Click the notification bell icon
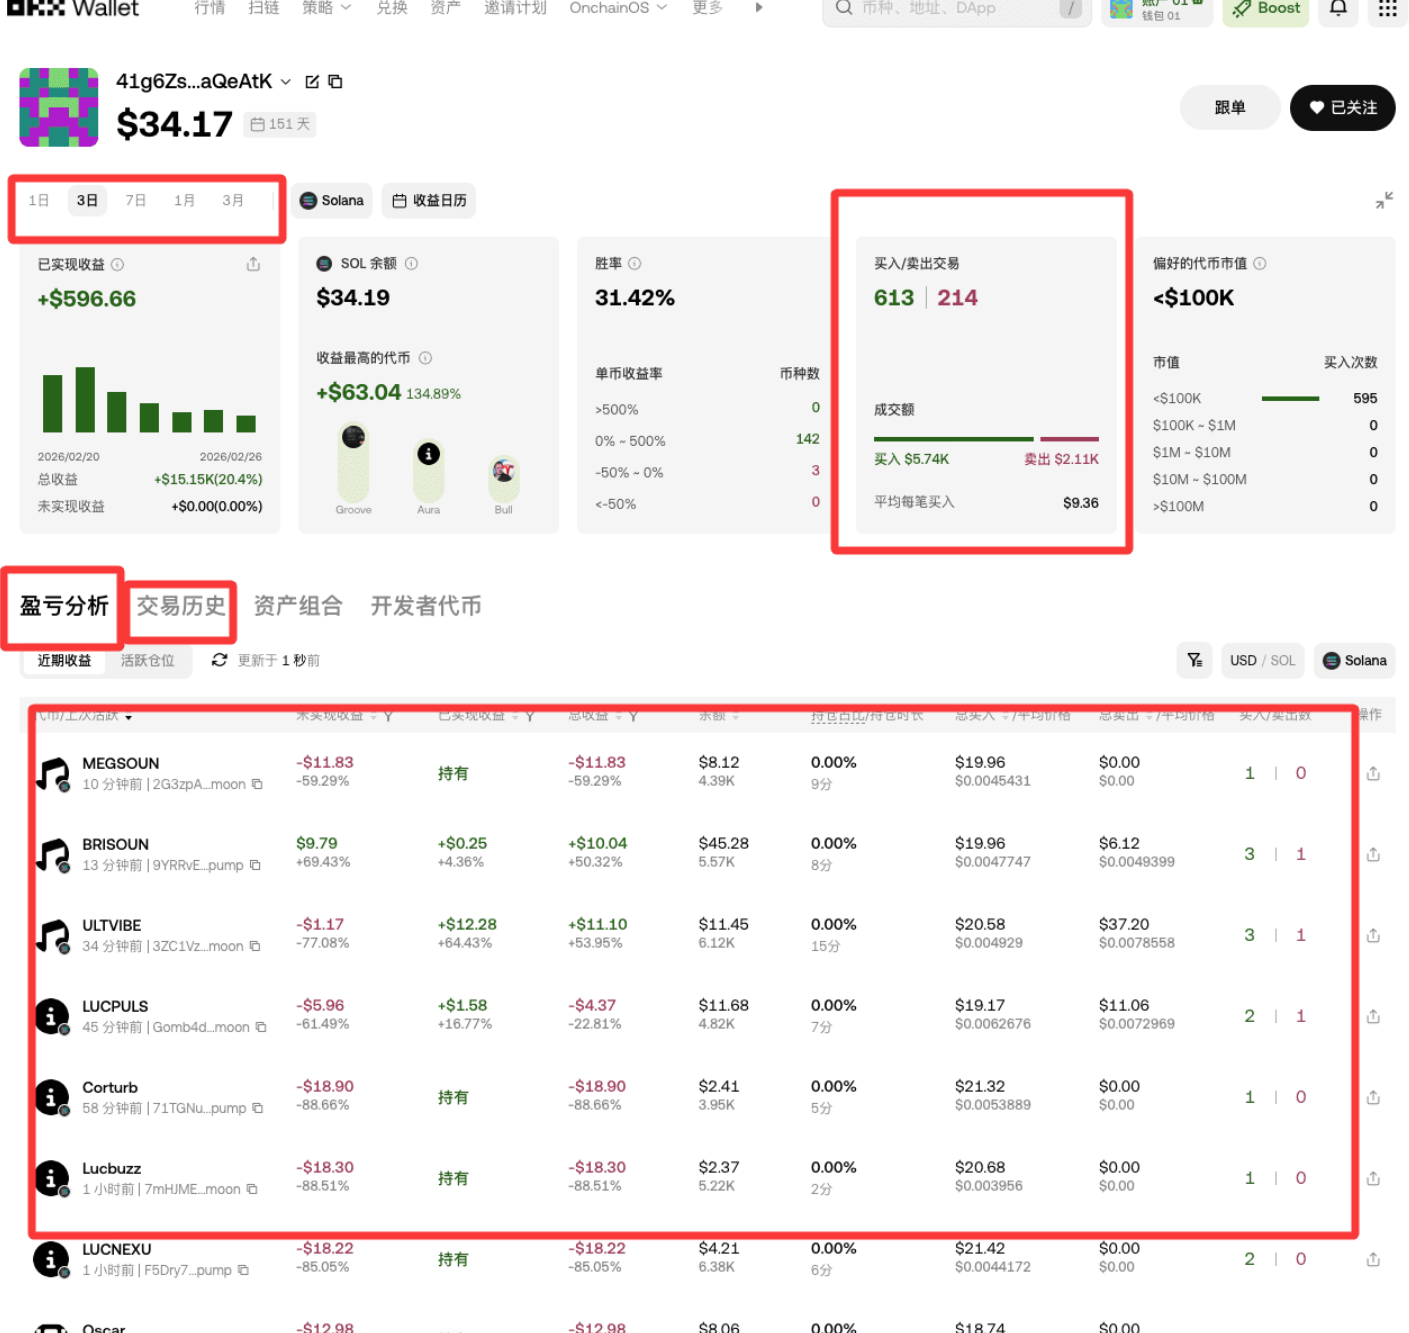 click(1338, 9)
